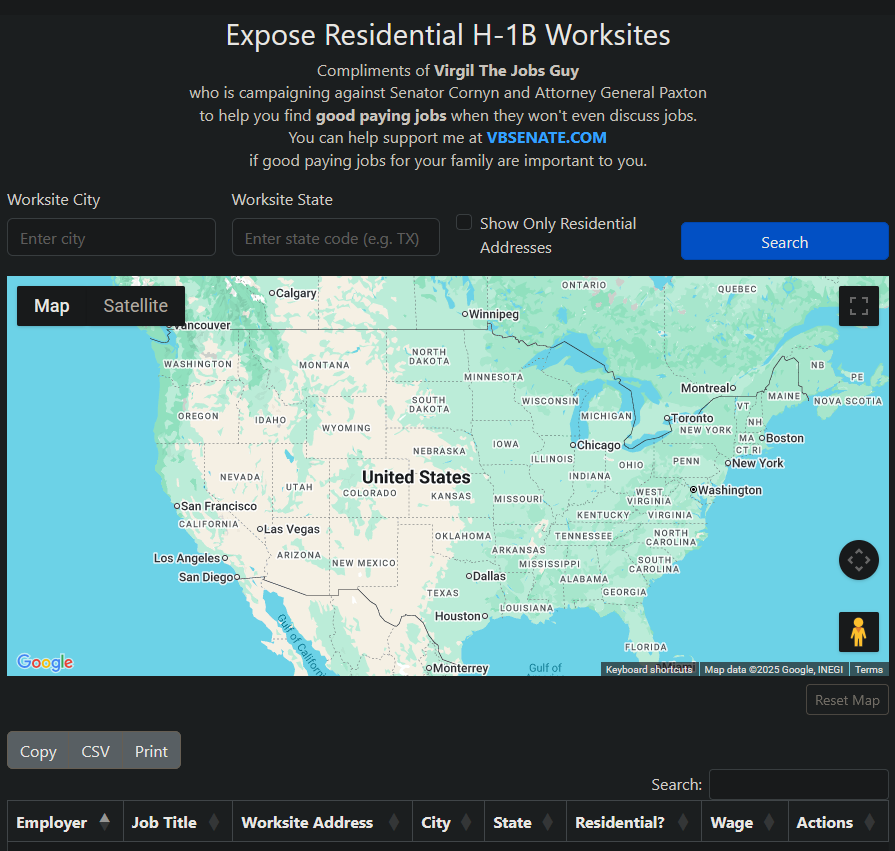Sort table by Employer column

point(65,822)
